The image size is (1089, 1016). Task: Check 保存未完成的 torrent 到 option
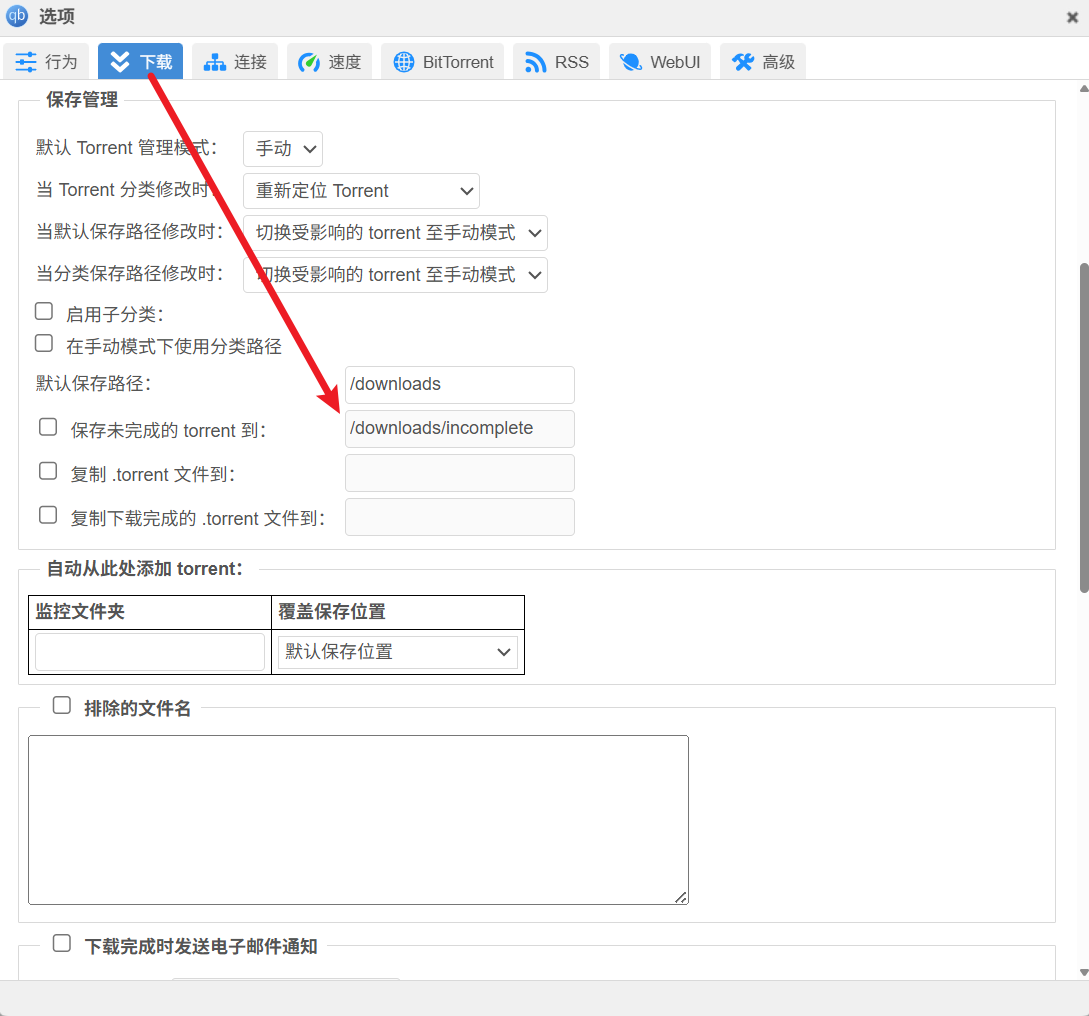pos(48,427)
